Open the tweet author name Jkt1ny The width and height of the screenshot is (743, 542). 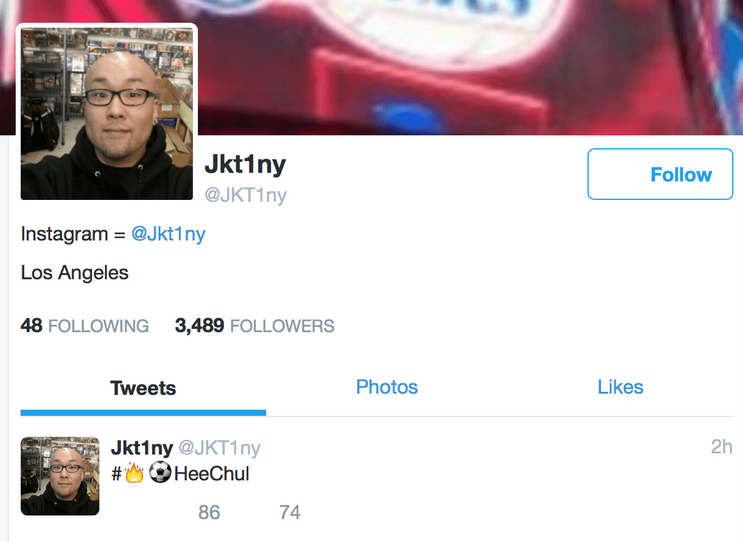pyautogui.click(x=142, y=447)
